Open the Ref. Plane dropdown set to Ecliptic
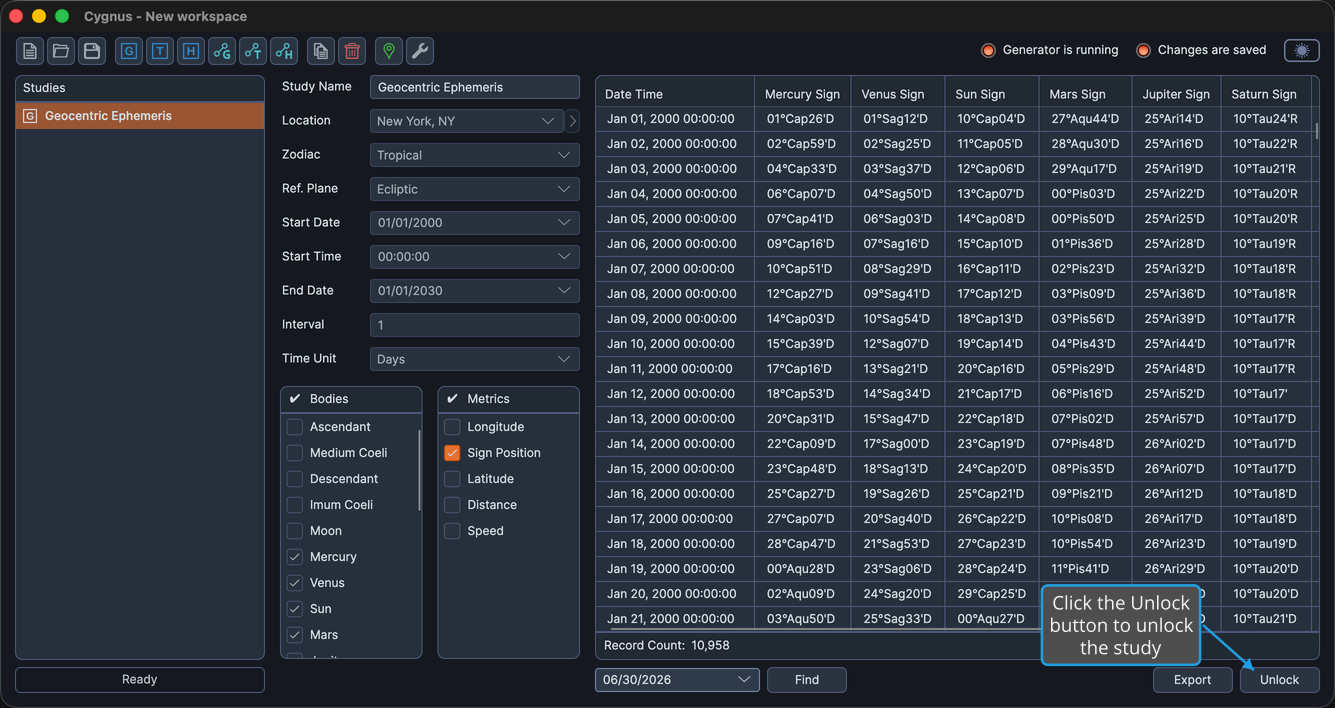This screenshot has height=708, width=1335. (475, 189)
